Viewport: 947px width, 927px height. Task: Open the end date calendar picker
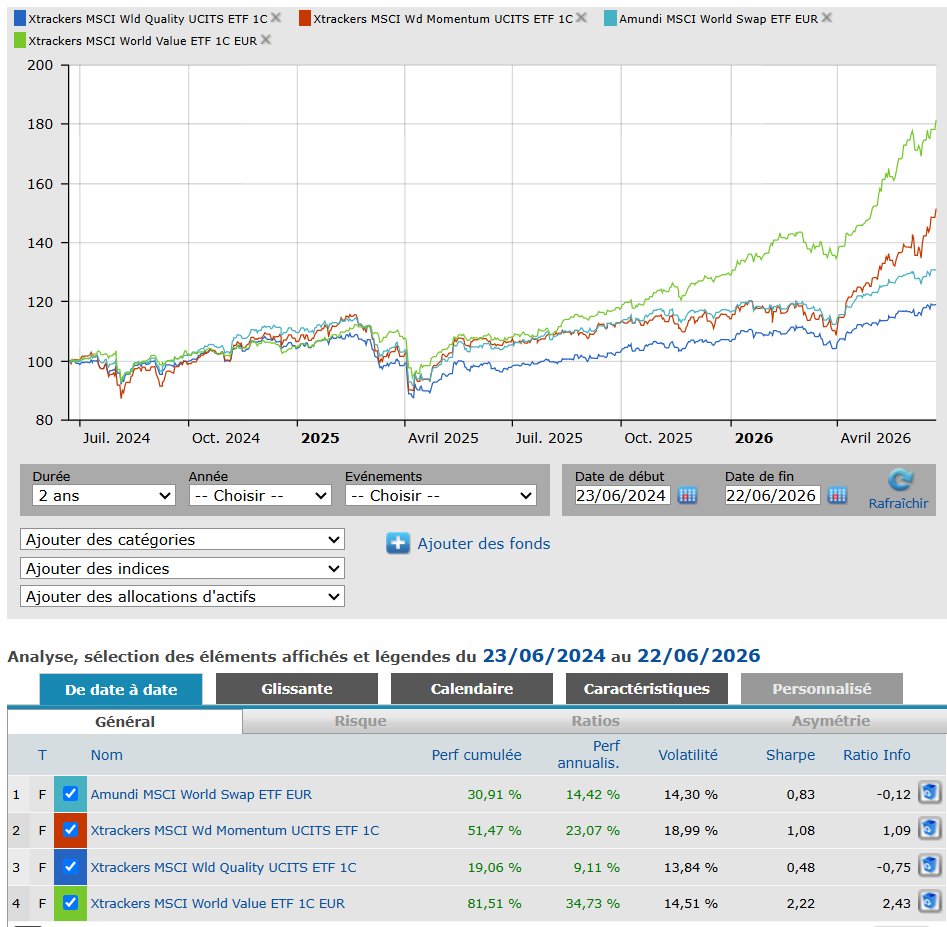[837, 496]
